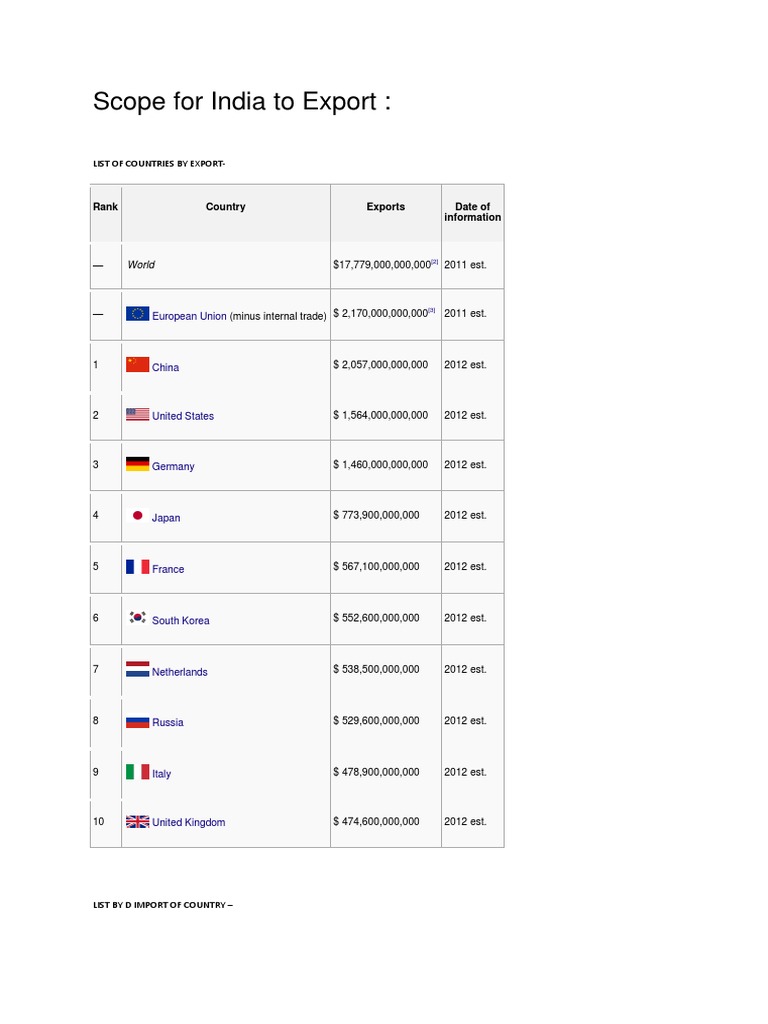
Task: Click the United States flag icon
Action: pyautogui.click(x=137, y=414)
